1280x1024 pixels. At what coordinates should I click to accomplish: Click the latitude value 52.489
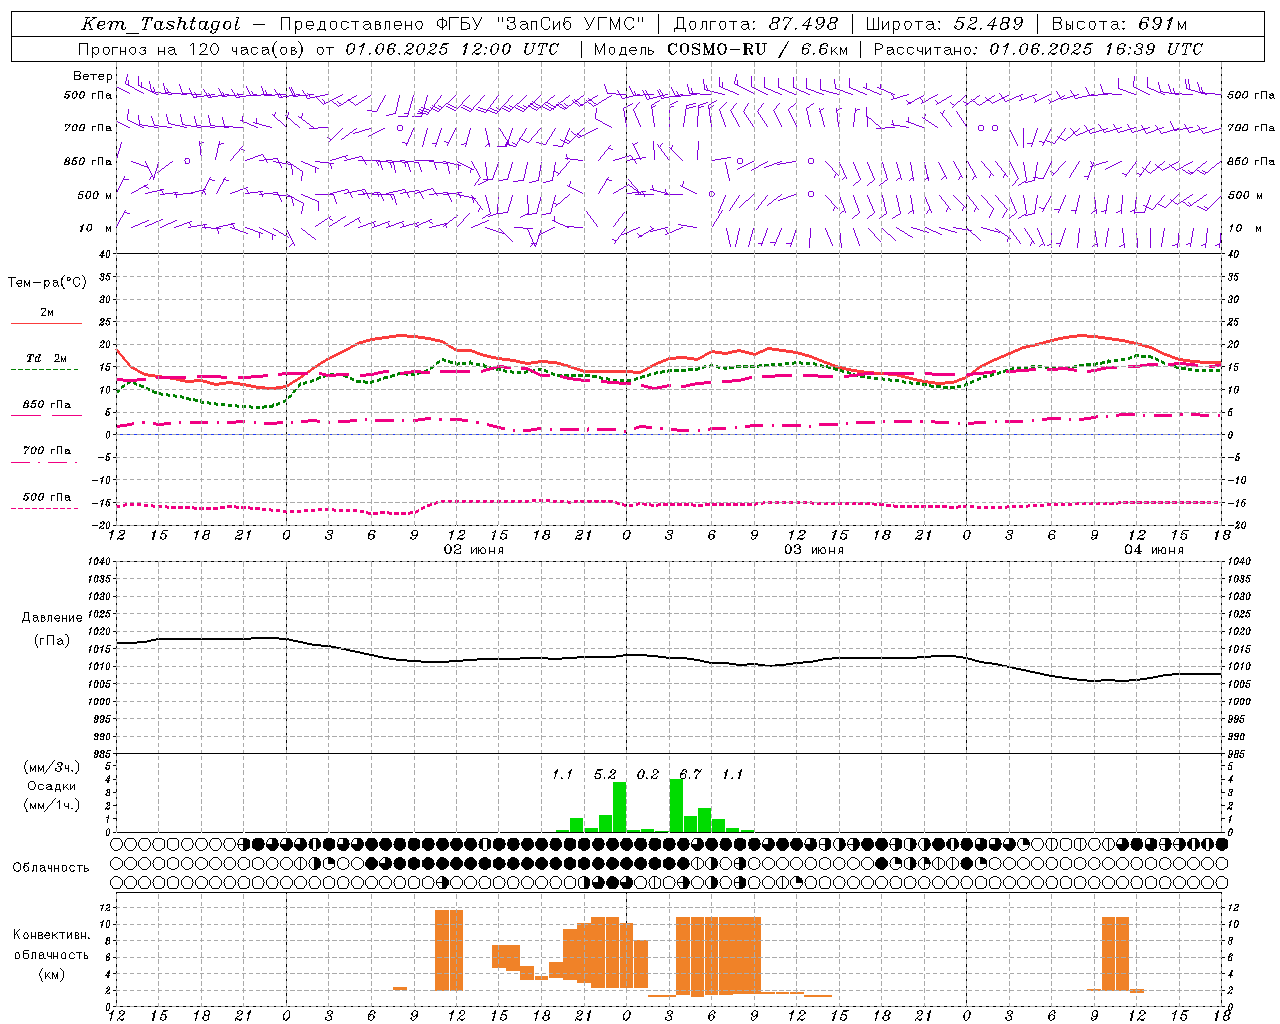pos(988,24)
